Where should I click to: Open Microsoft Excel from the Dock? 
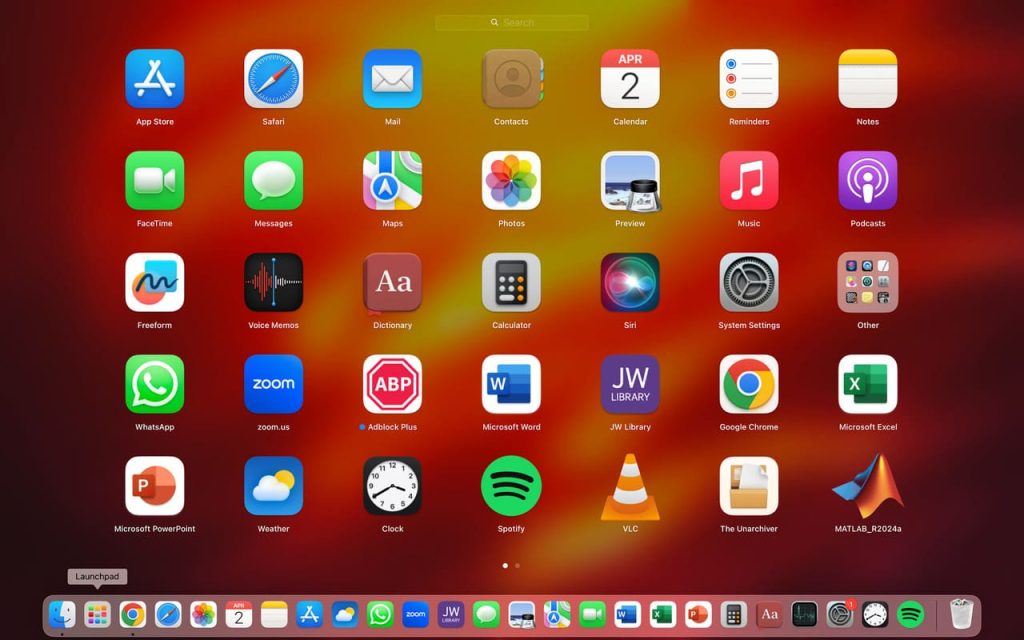coord(663,615)
